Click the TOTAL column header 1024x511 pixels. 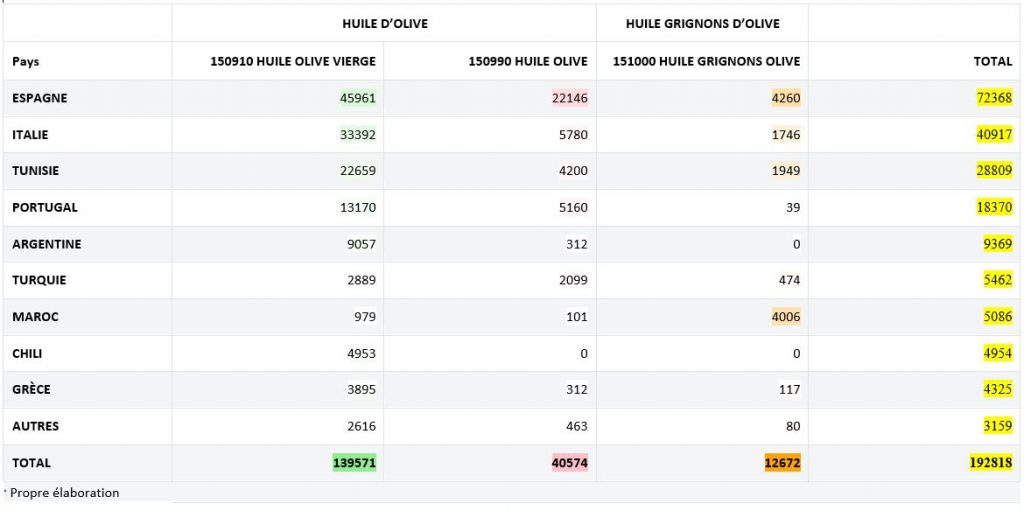993,61
